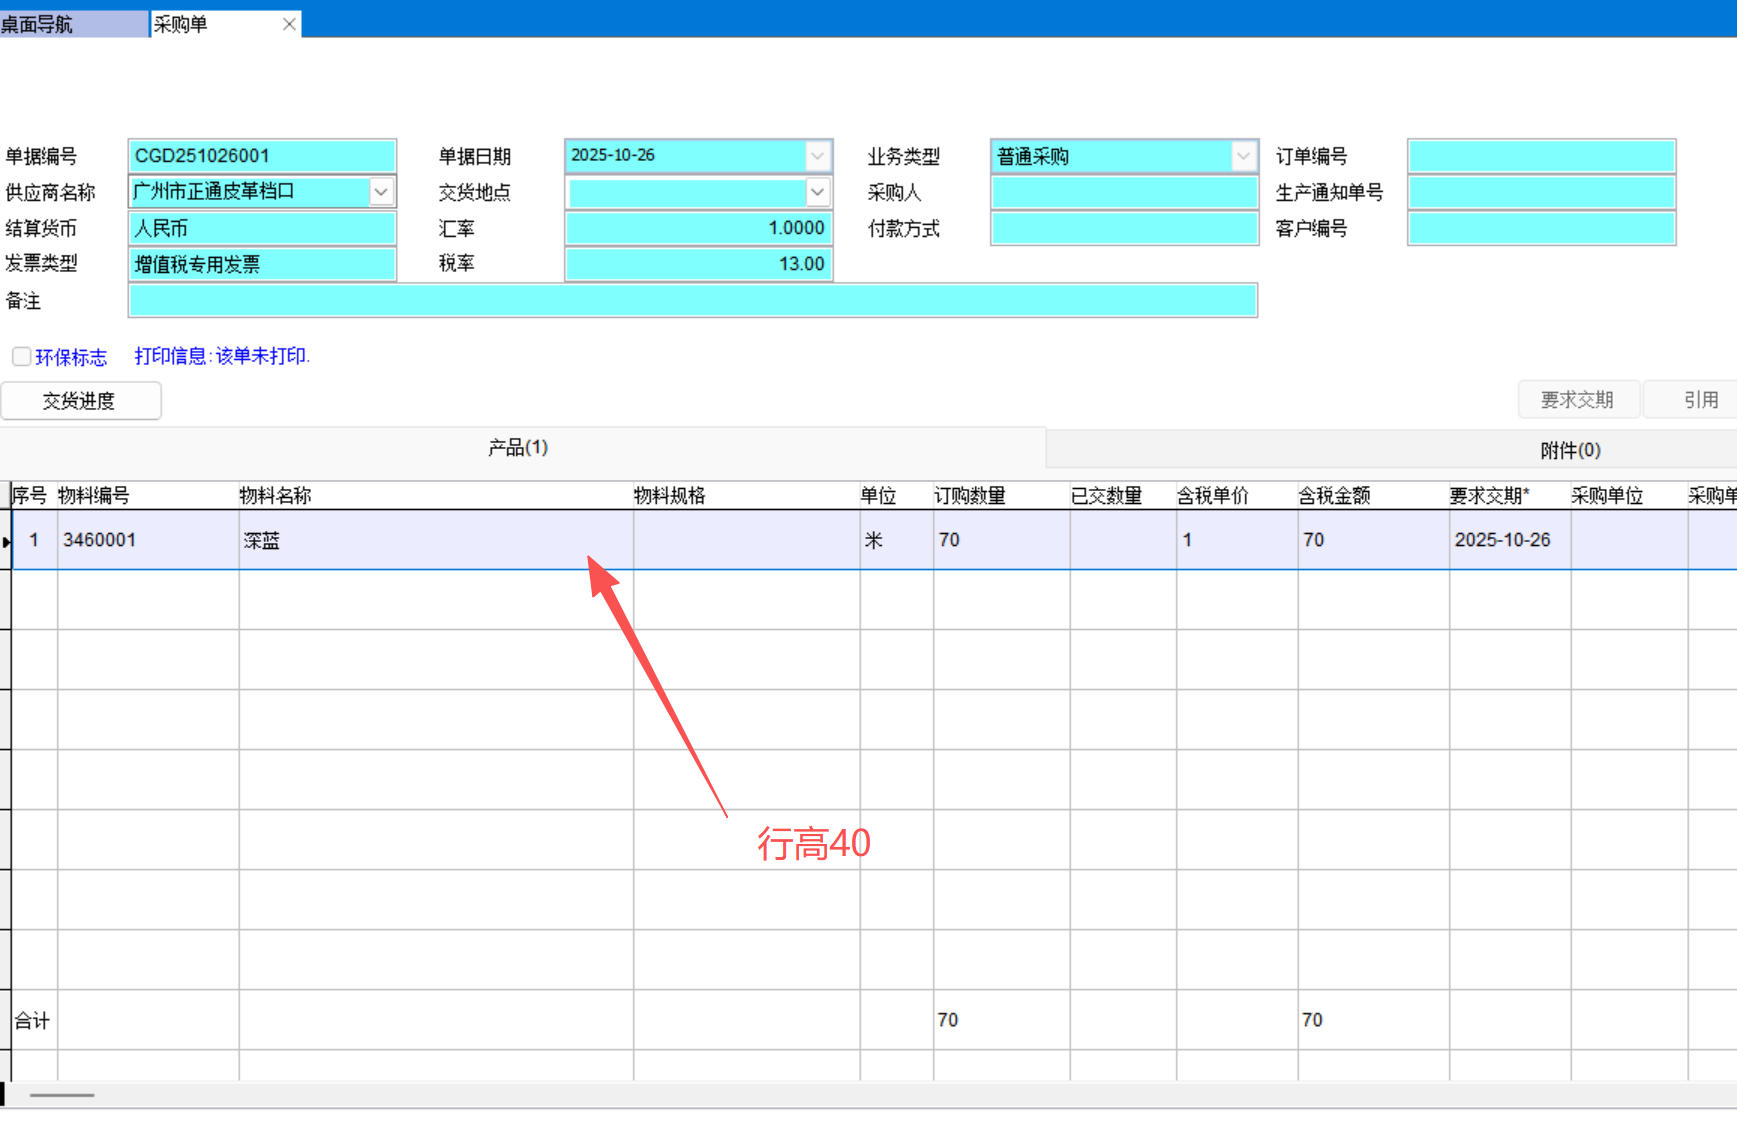1737x1137 pixels.
Task: Expand the 交货地点 dropdown
Action: click(817, 192)
